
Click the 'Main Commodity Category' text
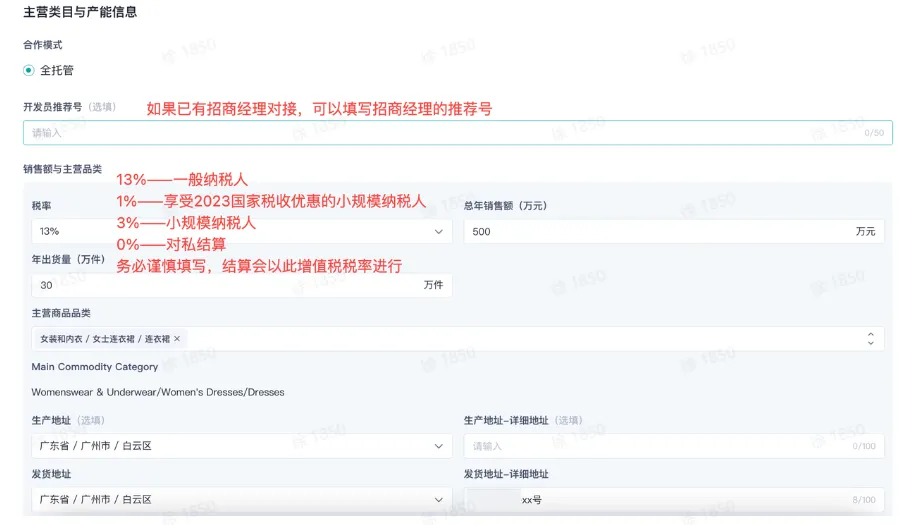click(x=95, y=367)
